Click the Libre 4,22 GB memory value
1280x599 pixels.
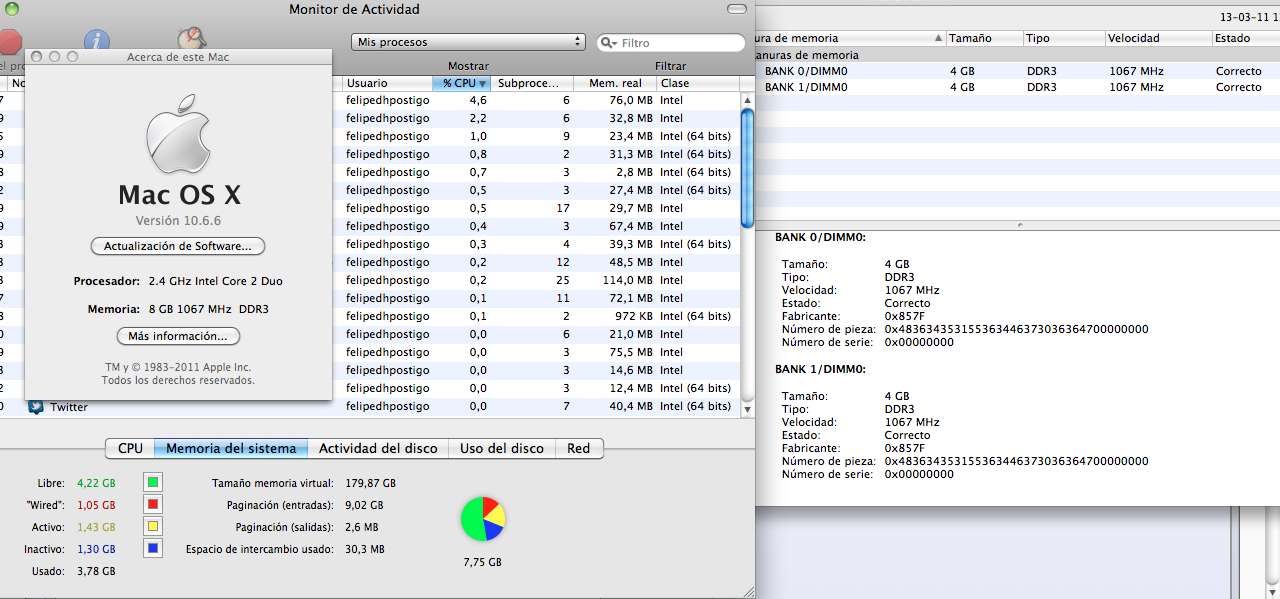tap(96, 483)
